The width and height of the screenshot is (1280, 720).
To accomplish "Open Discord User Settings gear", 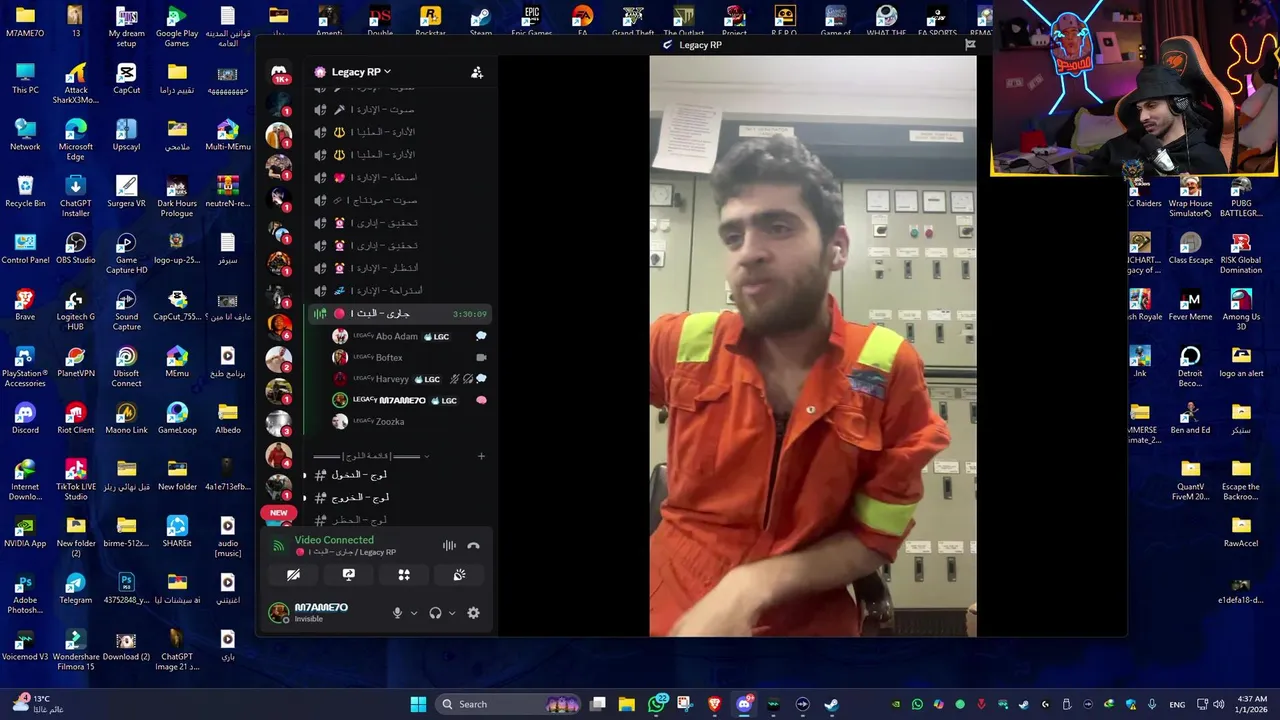I will click(474, 613).
